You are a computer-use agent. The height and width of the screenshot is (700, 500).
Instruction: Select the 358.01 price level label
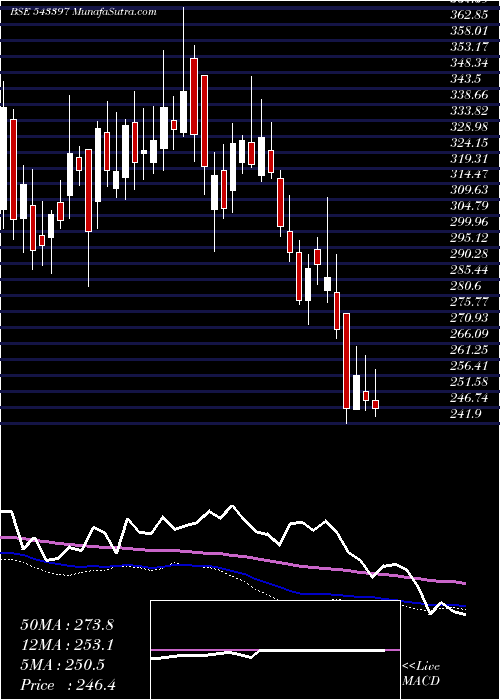pos(468,31)
